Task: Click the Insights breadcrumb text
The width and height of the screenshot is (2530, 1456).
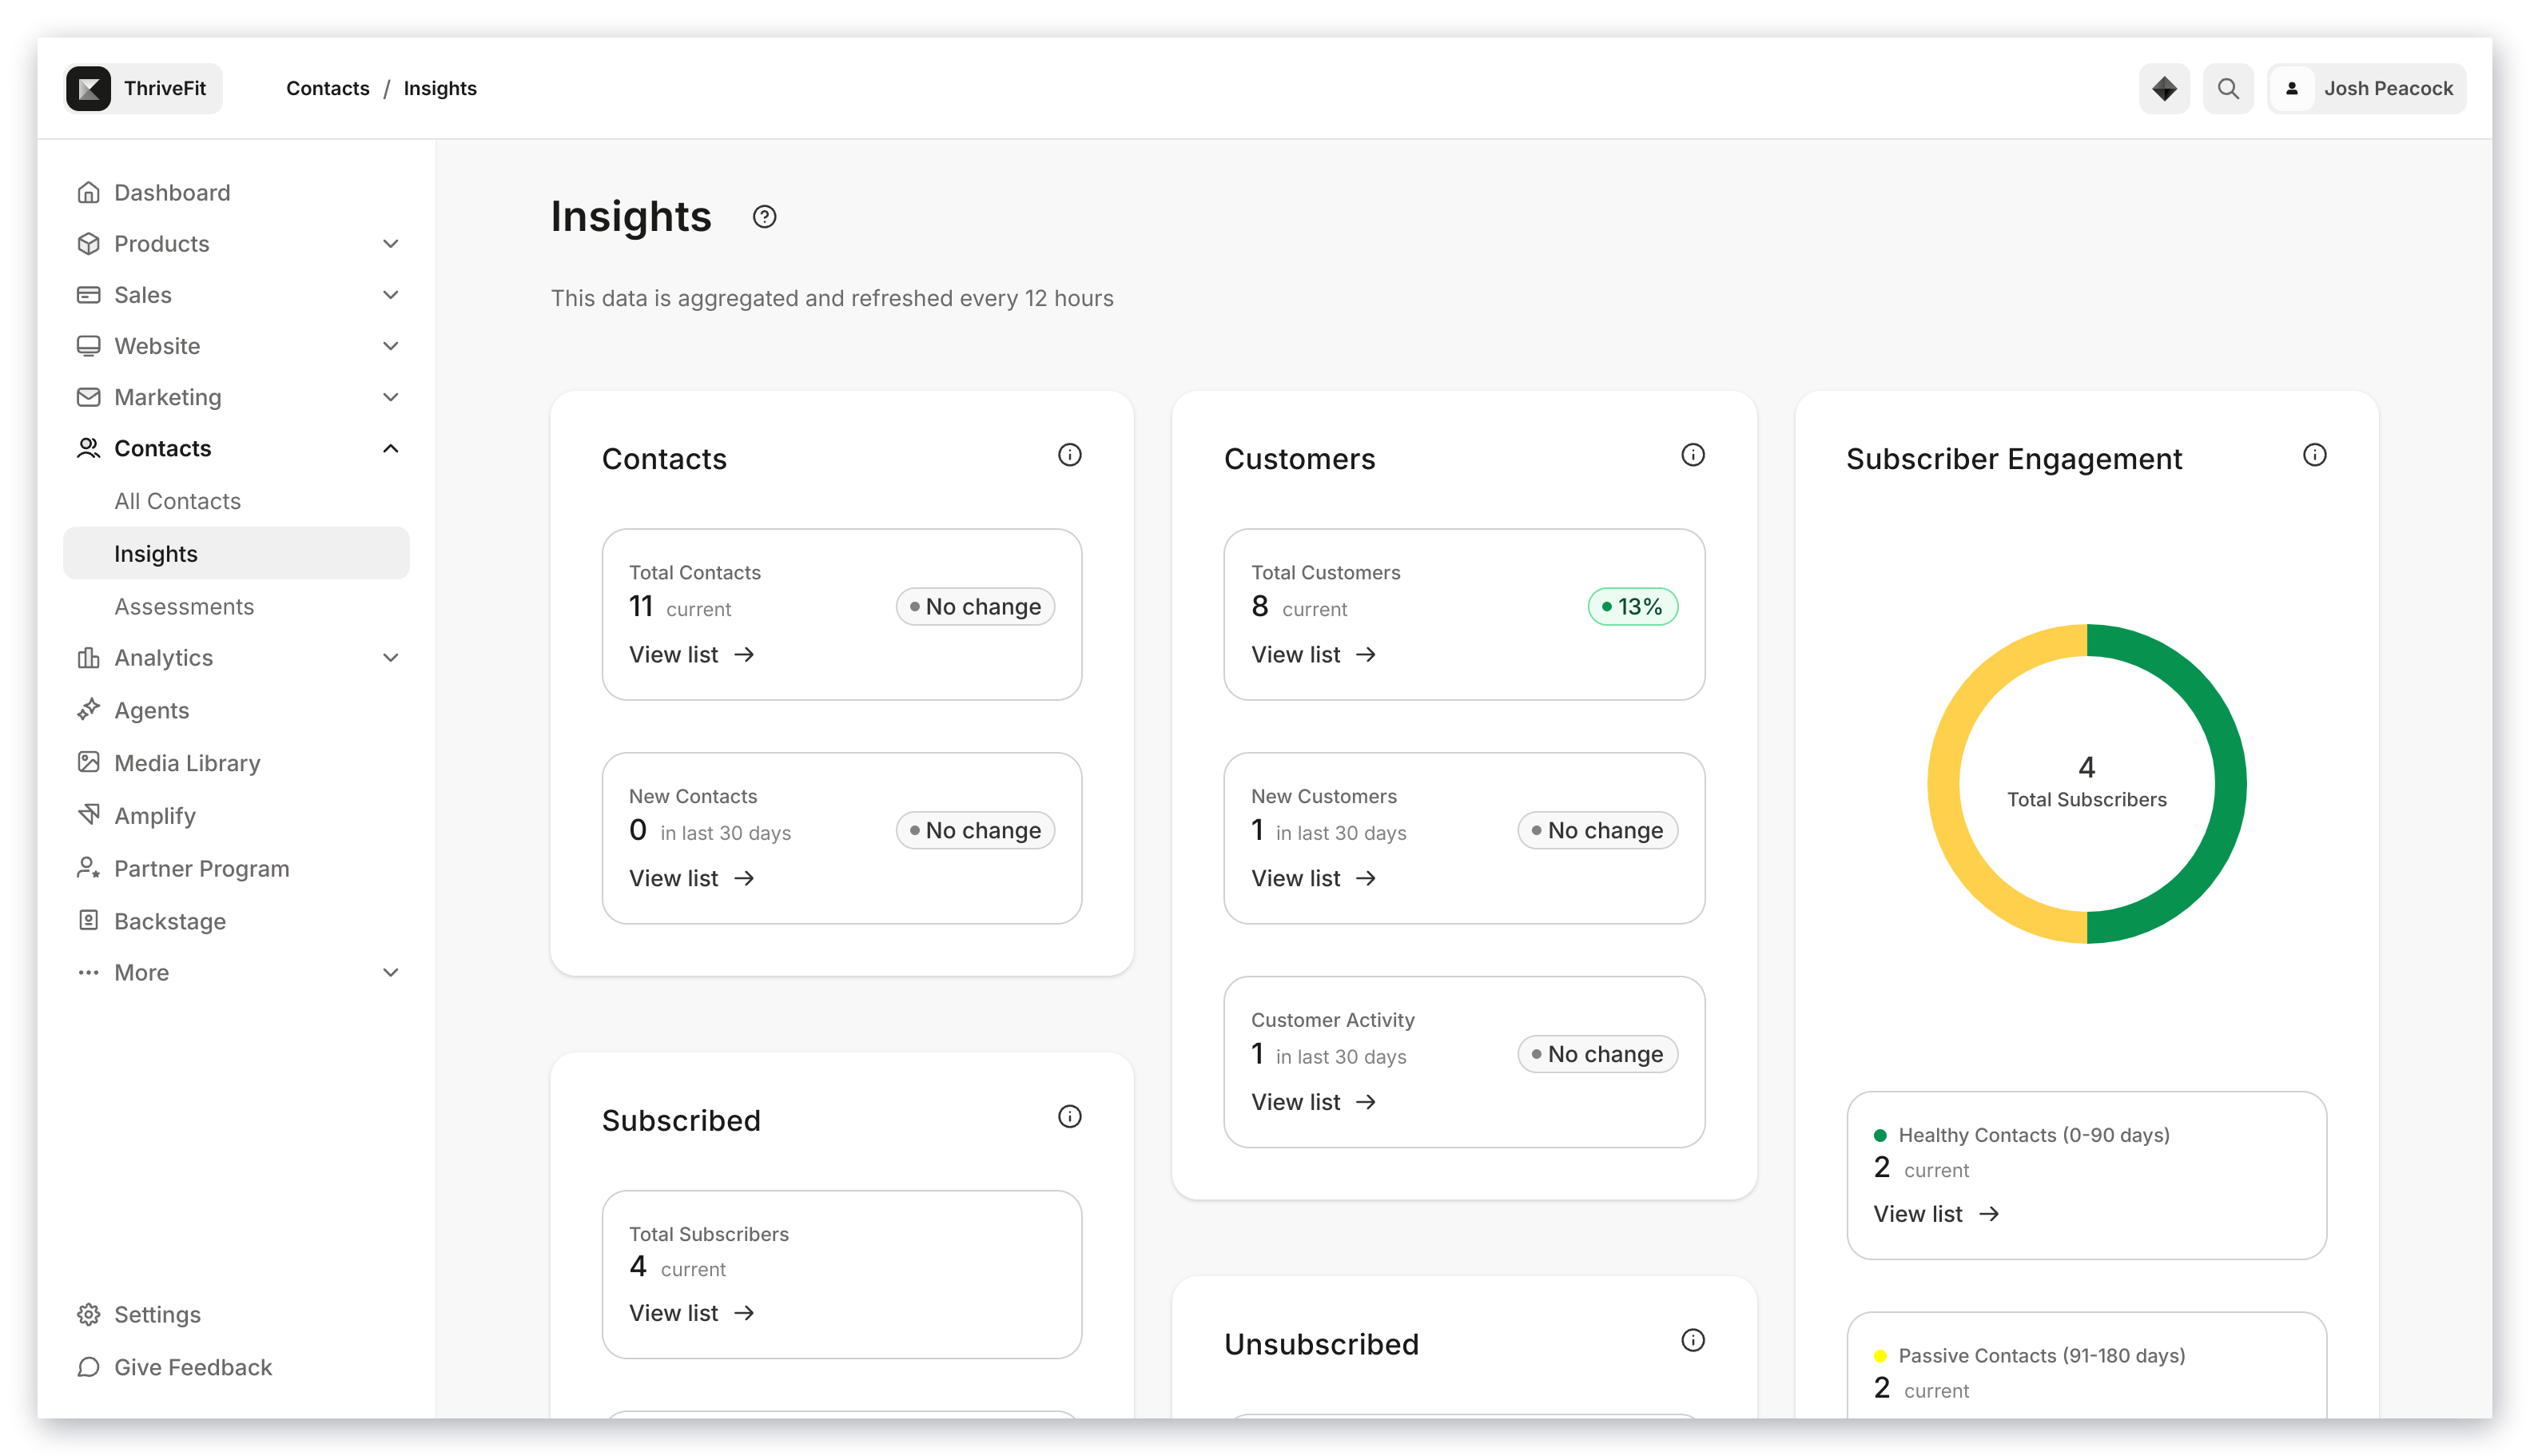Action: 440,88
